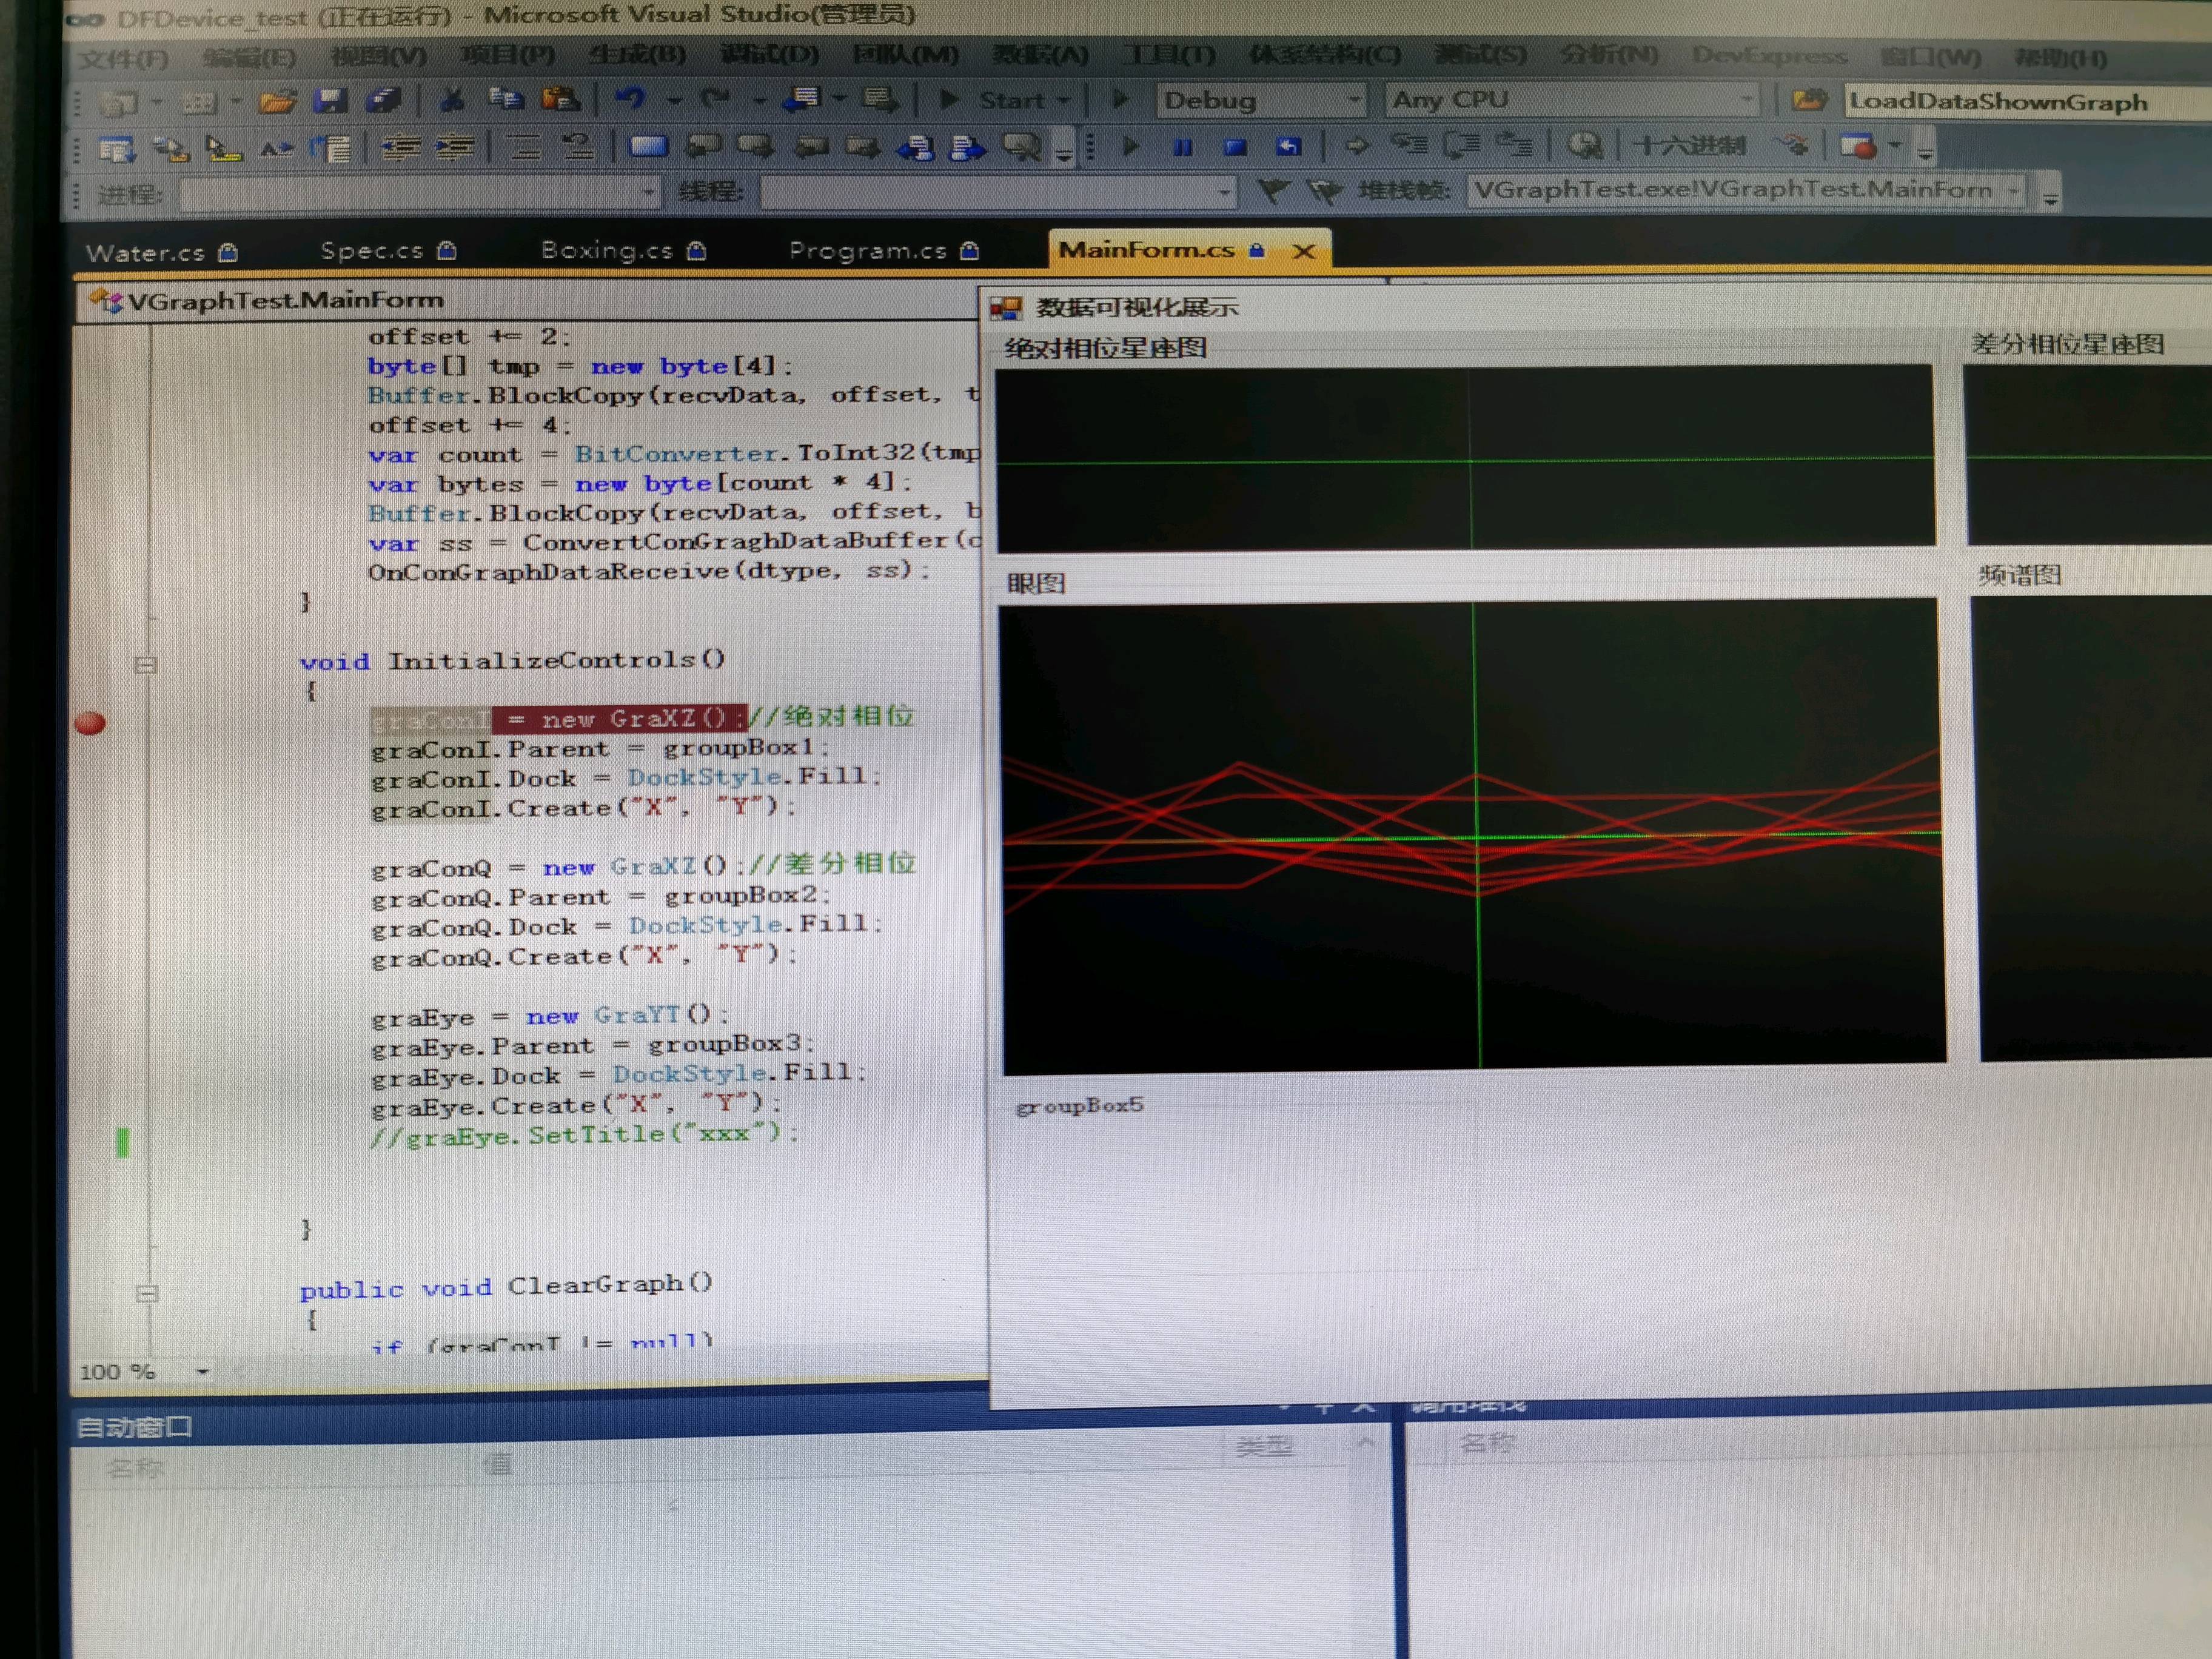
Task: Pause execution with Break All button
Action: pos(1182,147)
